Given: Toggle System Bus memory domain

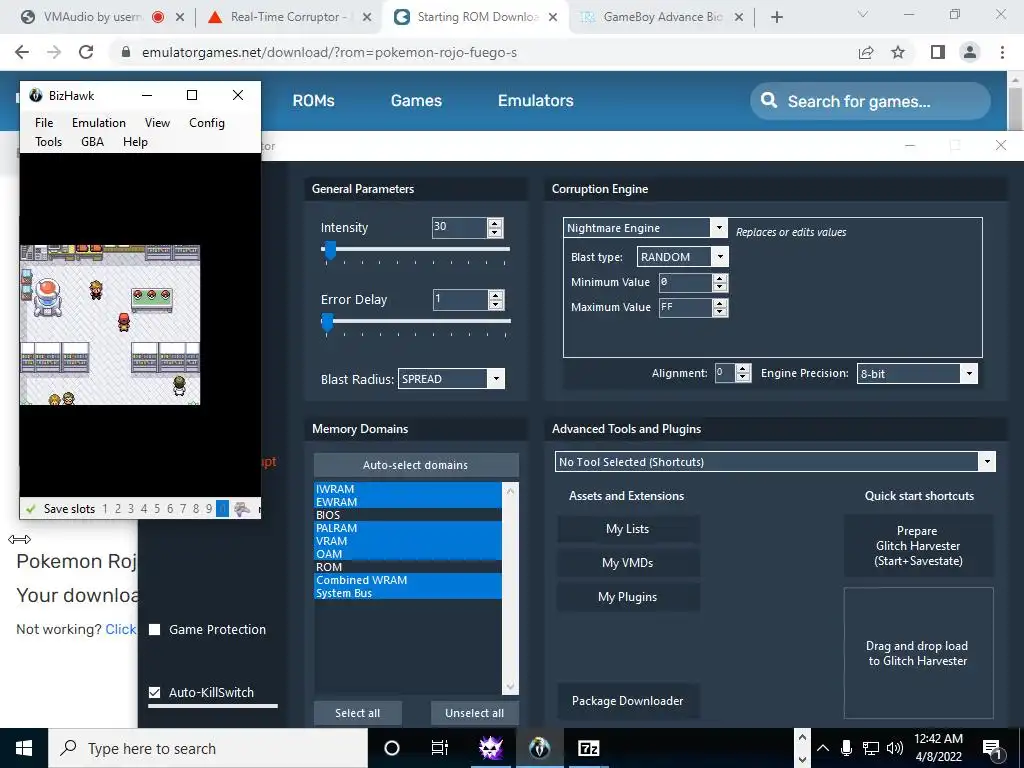Looking at the screenshot, I should point(408,593).
